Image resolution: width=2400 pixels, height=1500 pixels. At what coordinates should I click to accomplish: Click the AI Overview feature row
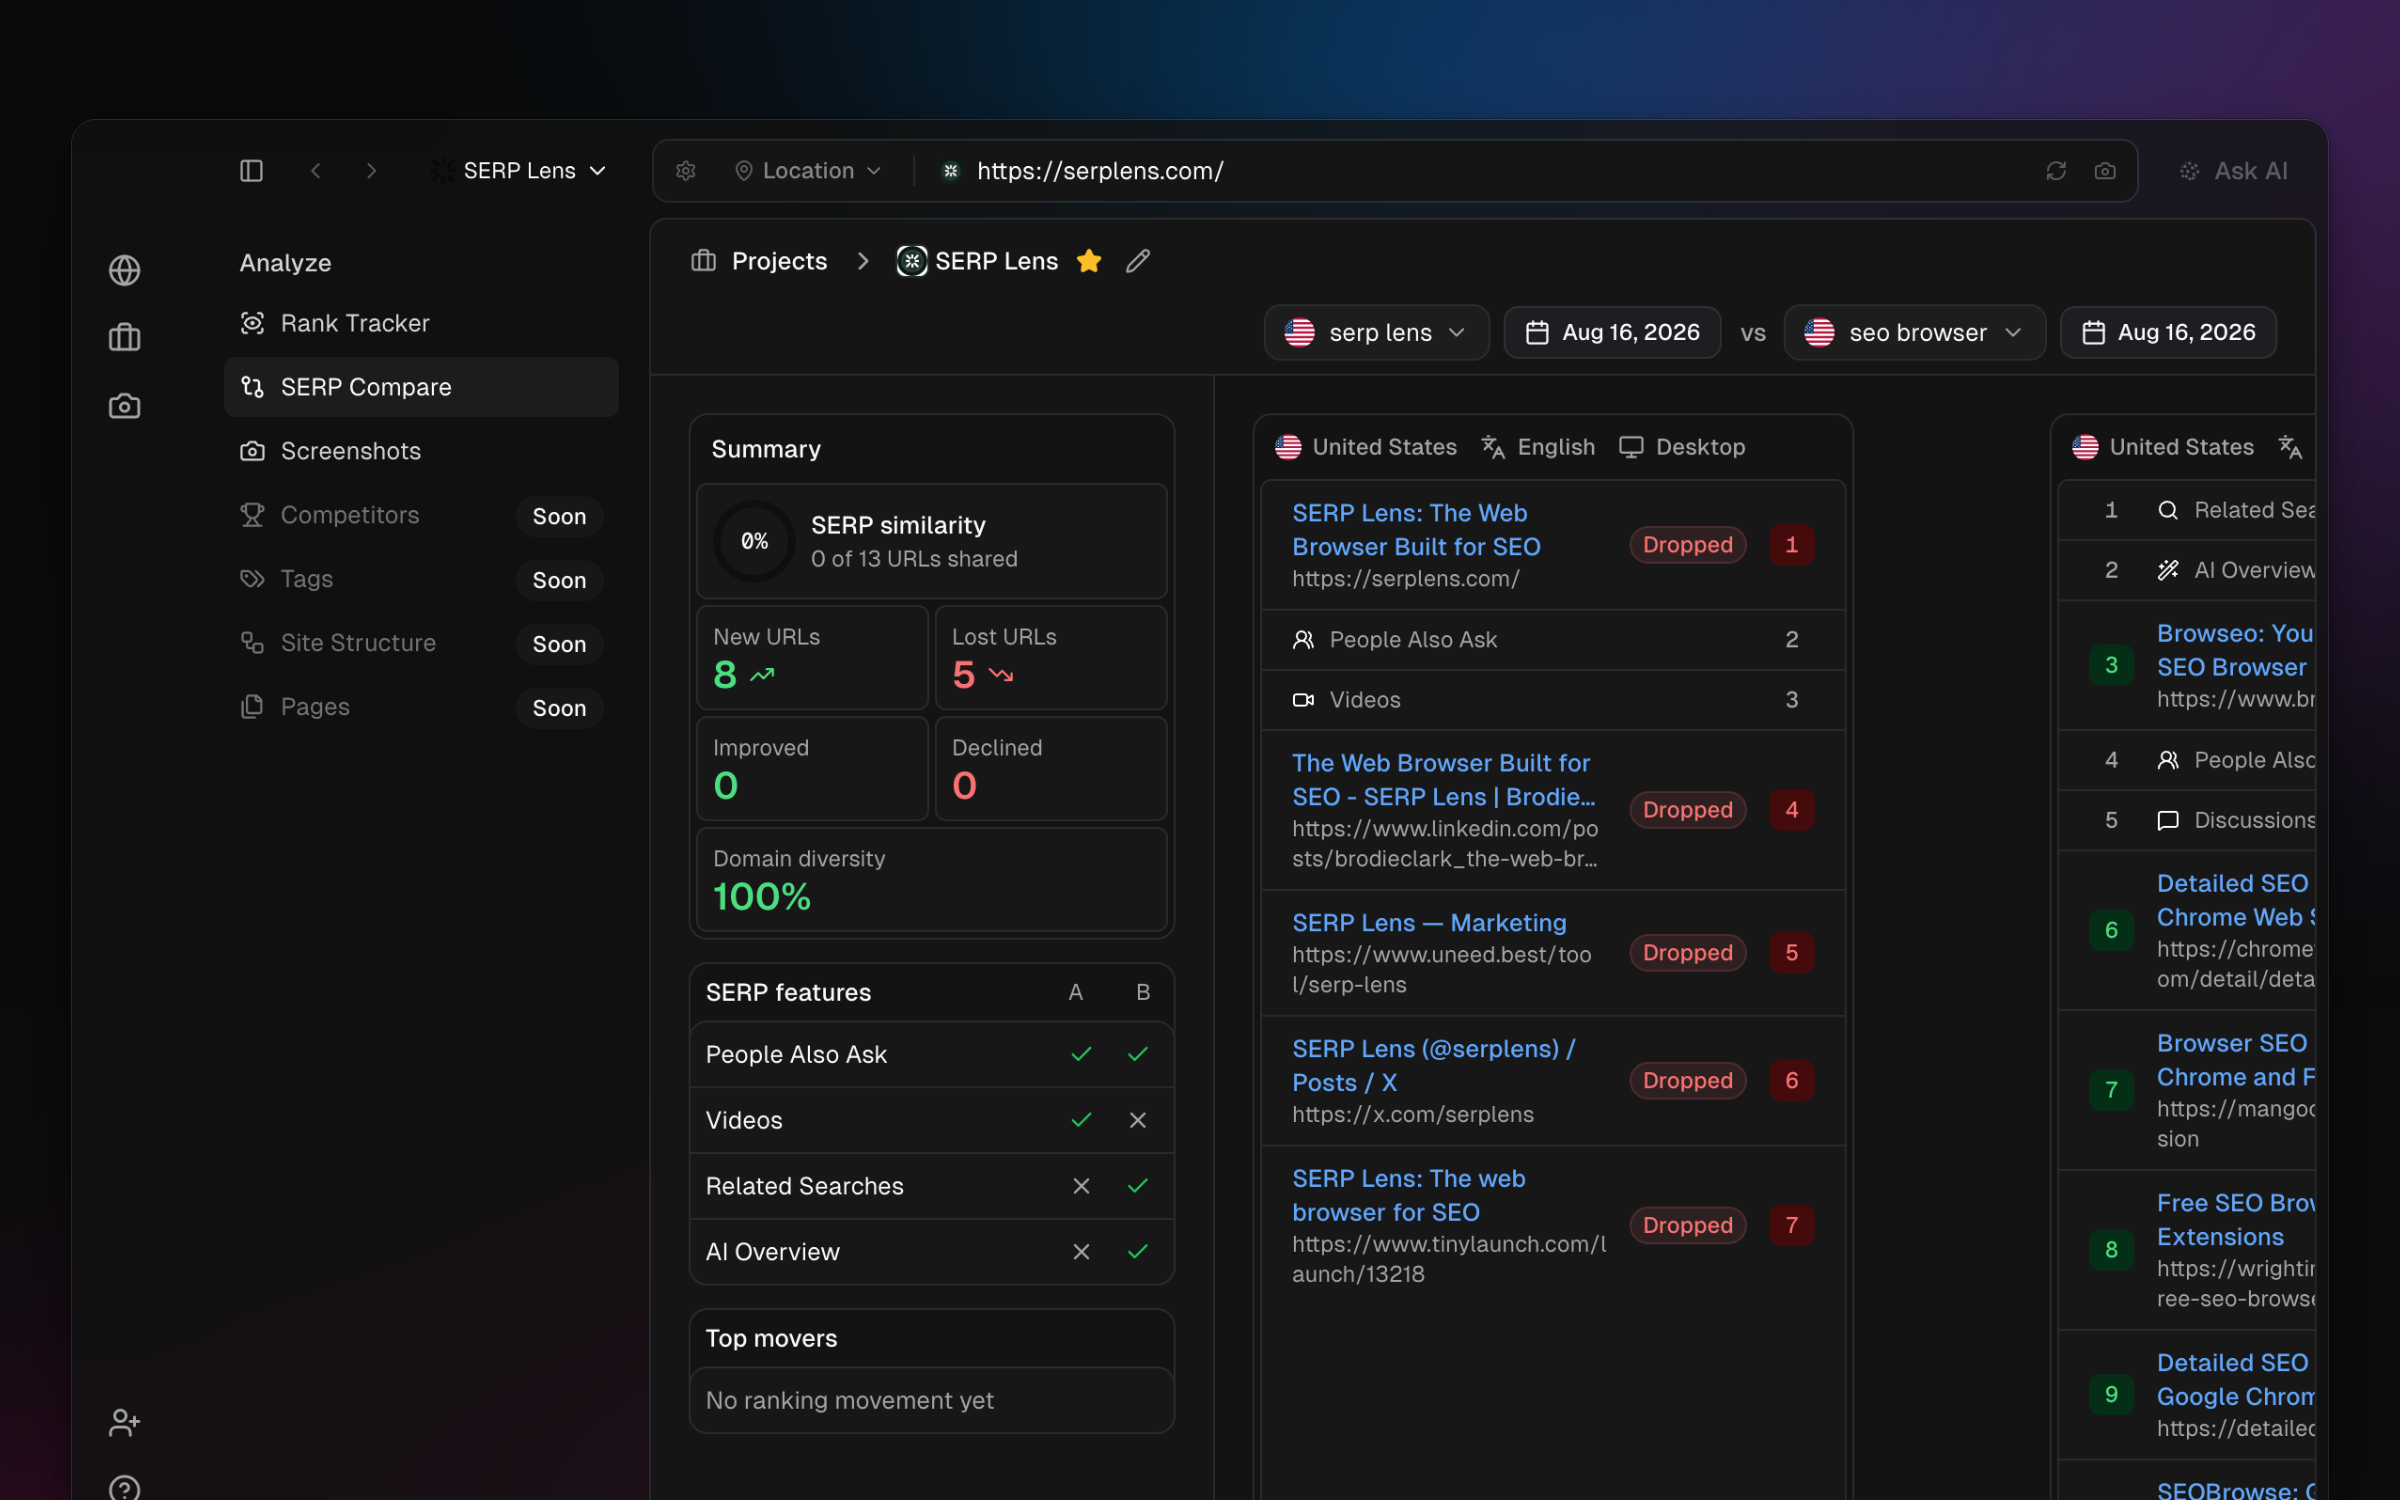pyautogui.click(x=932, y=1253)
